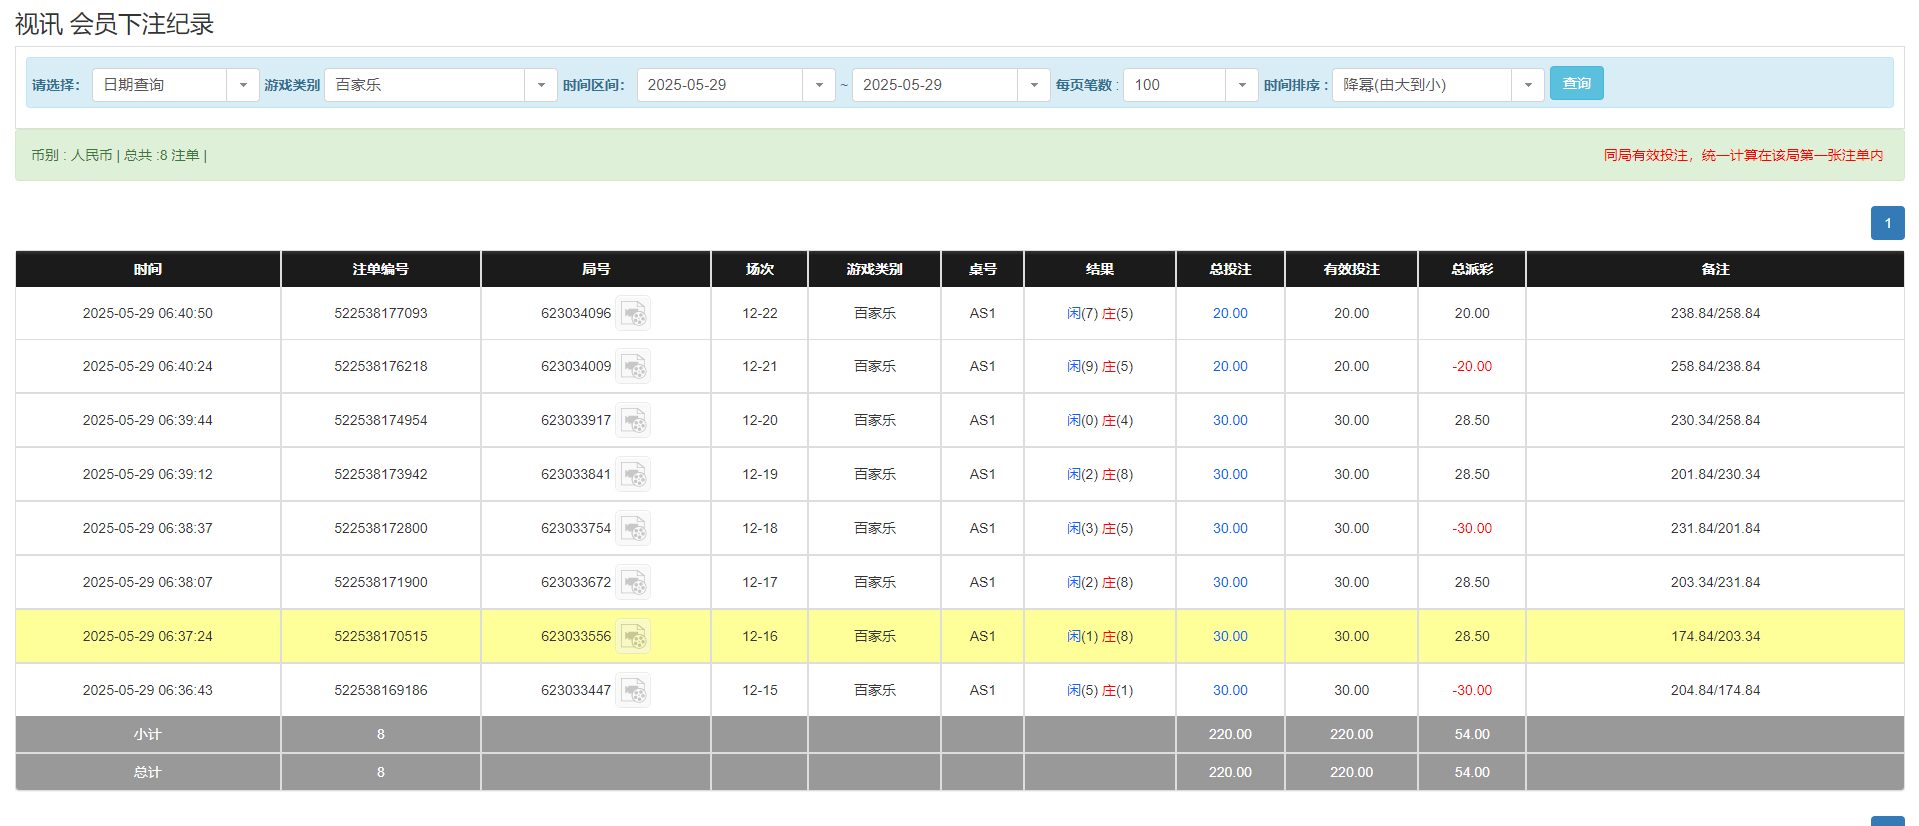Click replay icon beside round 623033841
The image size is (1919, 826).
coord(633,475)
